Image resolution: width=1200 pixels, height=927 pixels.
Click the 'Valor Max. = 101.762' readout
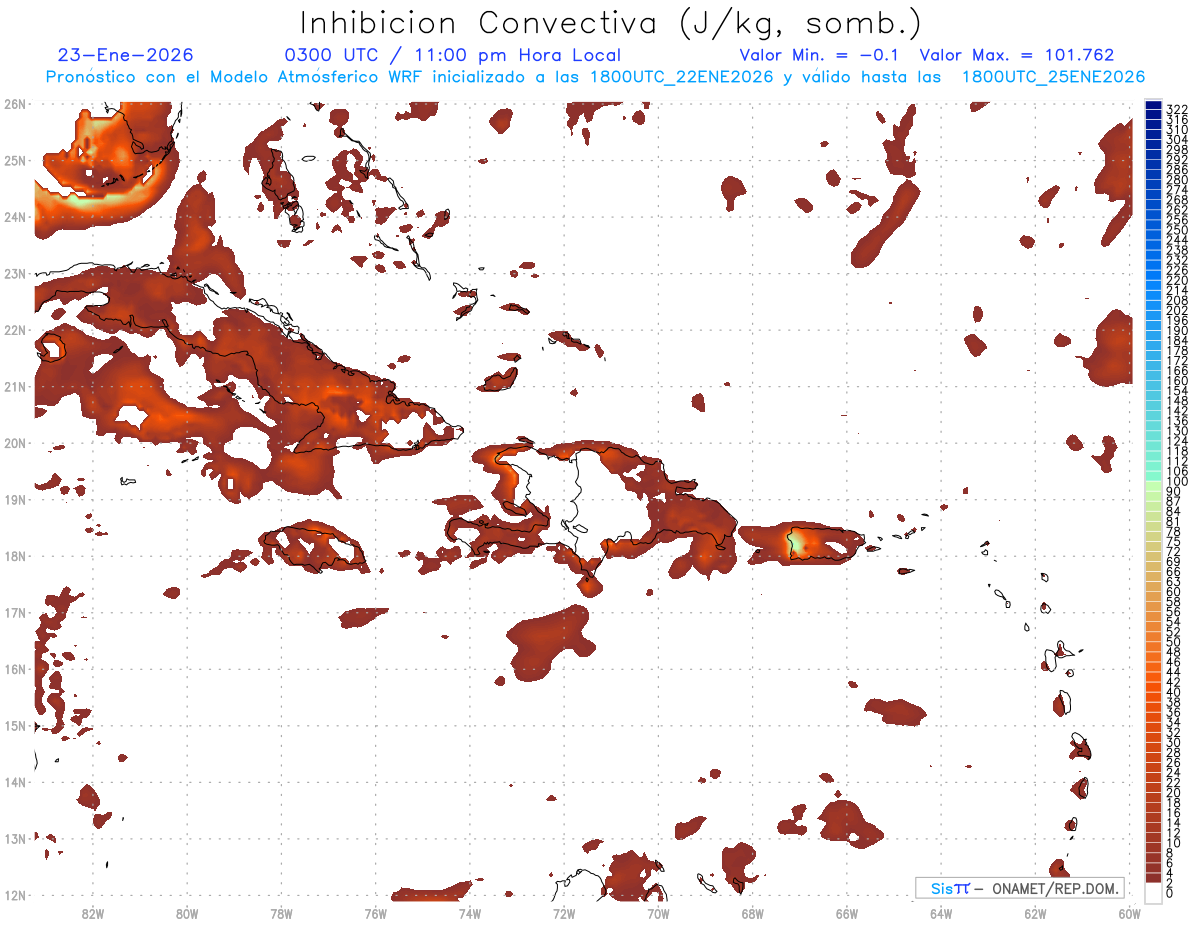pyautogui.click(x=1016, y=56)
